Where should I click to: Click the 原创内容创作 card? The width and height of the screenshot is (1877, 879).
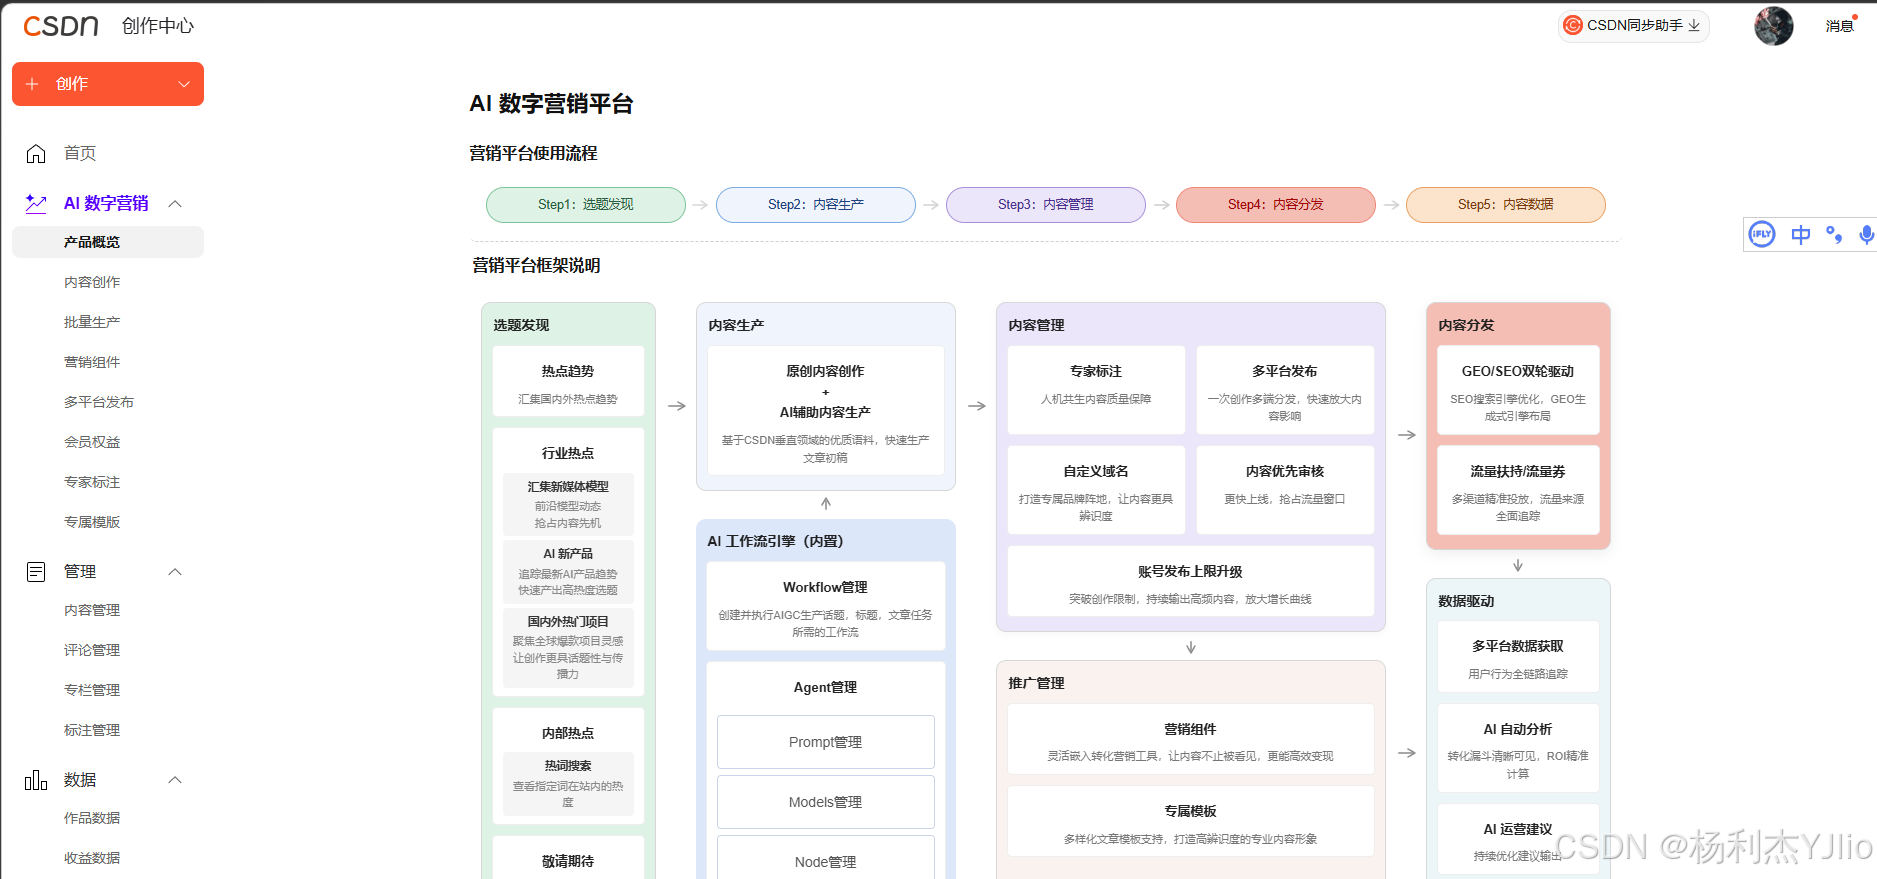point(826,410)
